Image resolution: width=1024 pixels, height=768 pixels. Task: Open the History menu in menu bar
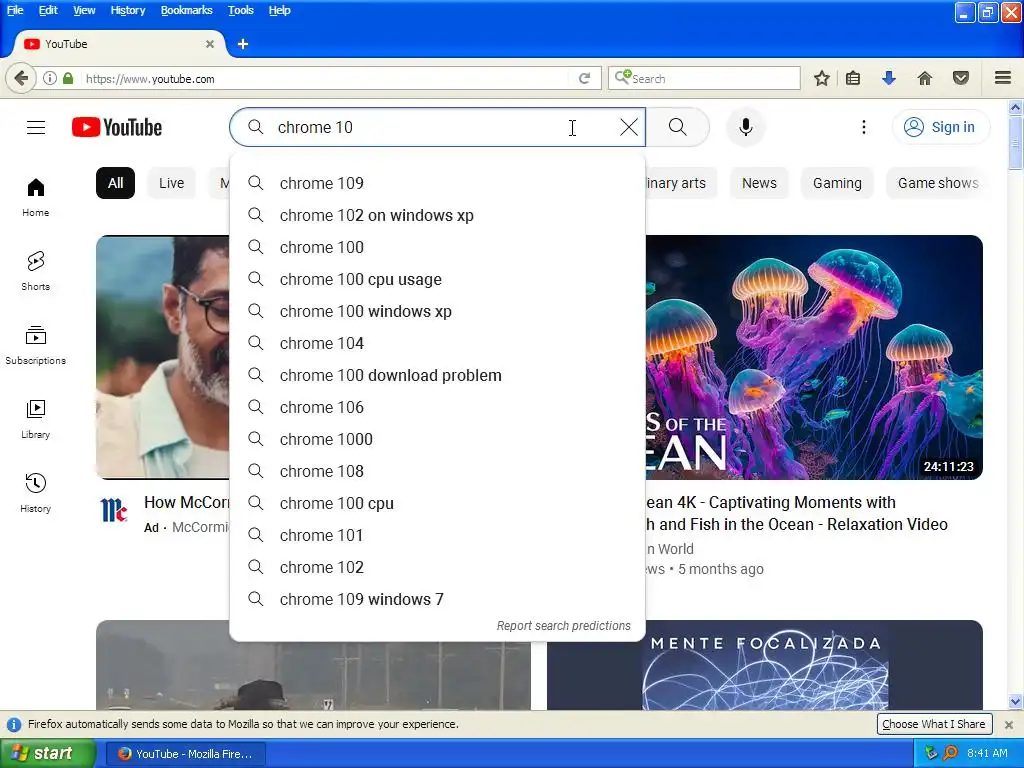127,10
